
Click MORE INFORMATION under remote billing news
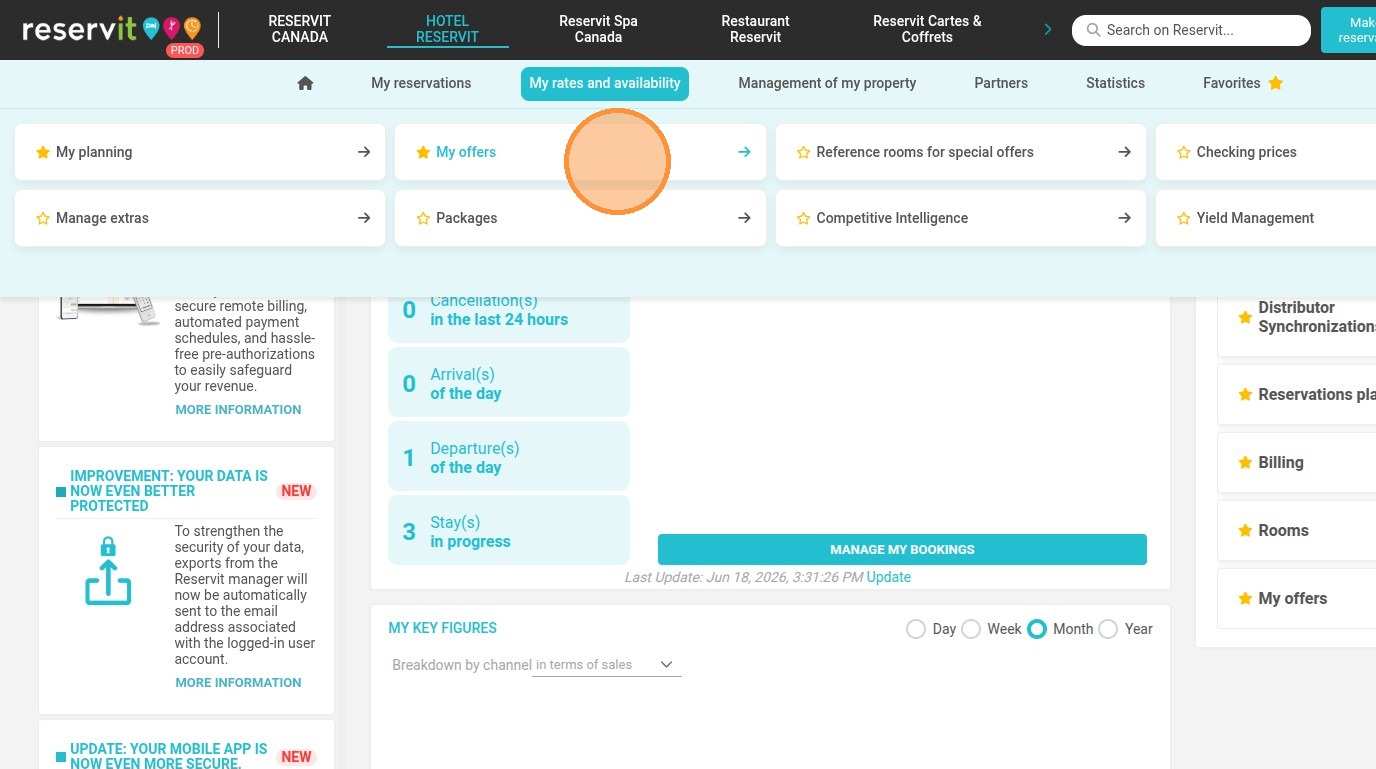pos(238,410)
